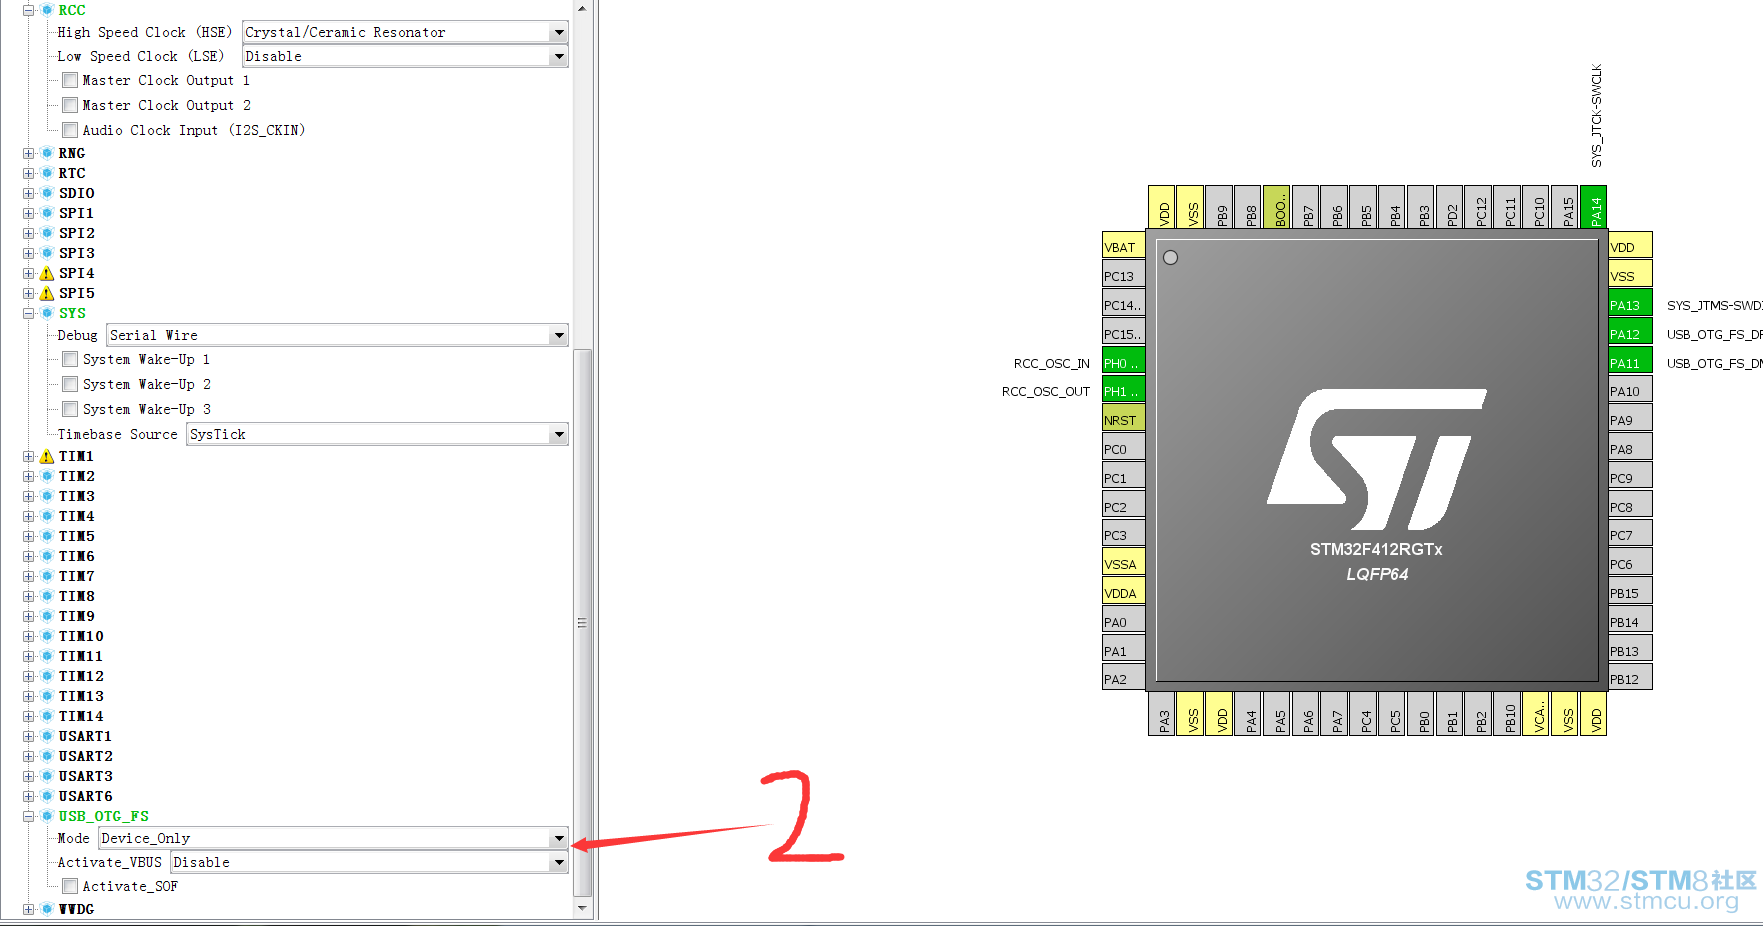Click the SPI5 warning icon

[46, 293]
